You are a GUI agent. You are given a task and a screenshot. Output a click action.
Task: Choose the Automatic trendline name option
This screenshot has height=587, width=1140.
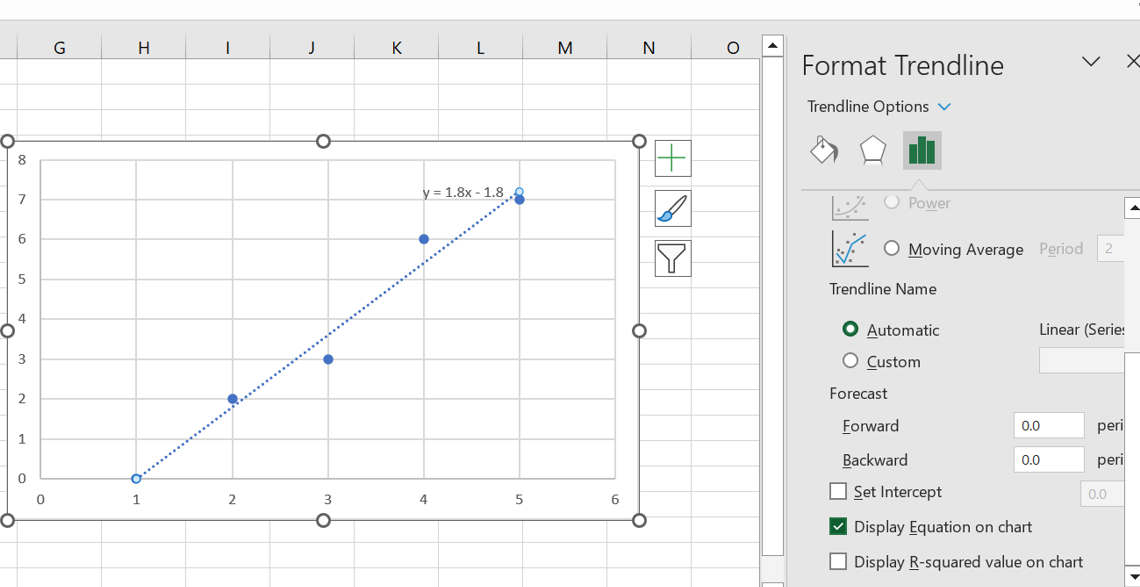coord(850,328)
